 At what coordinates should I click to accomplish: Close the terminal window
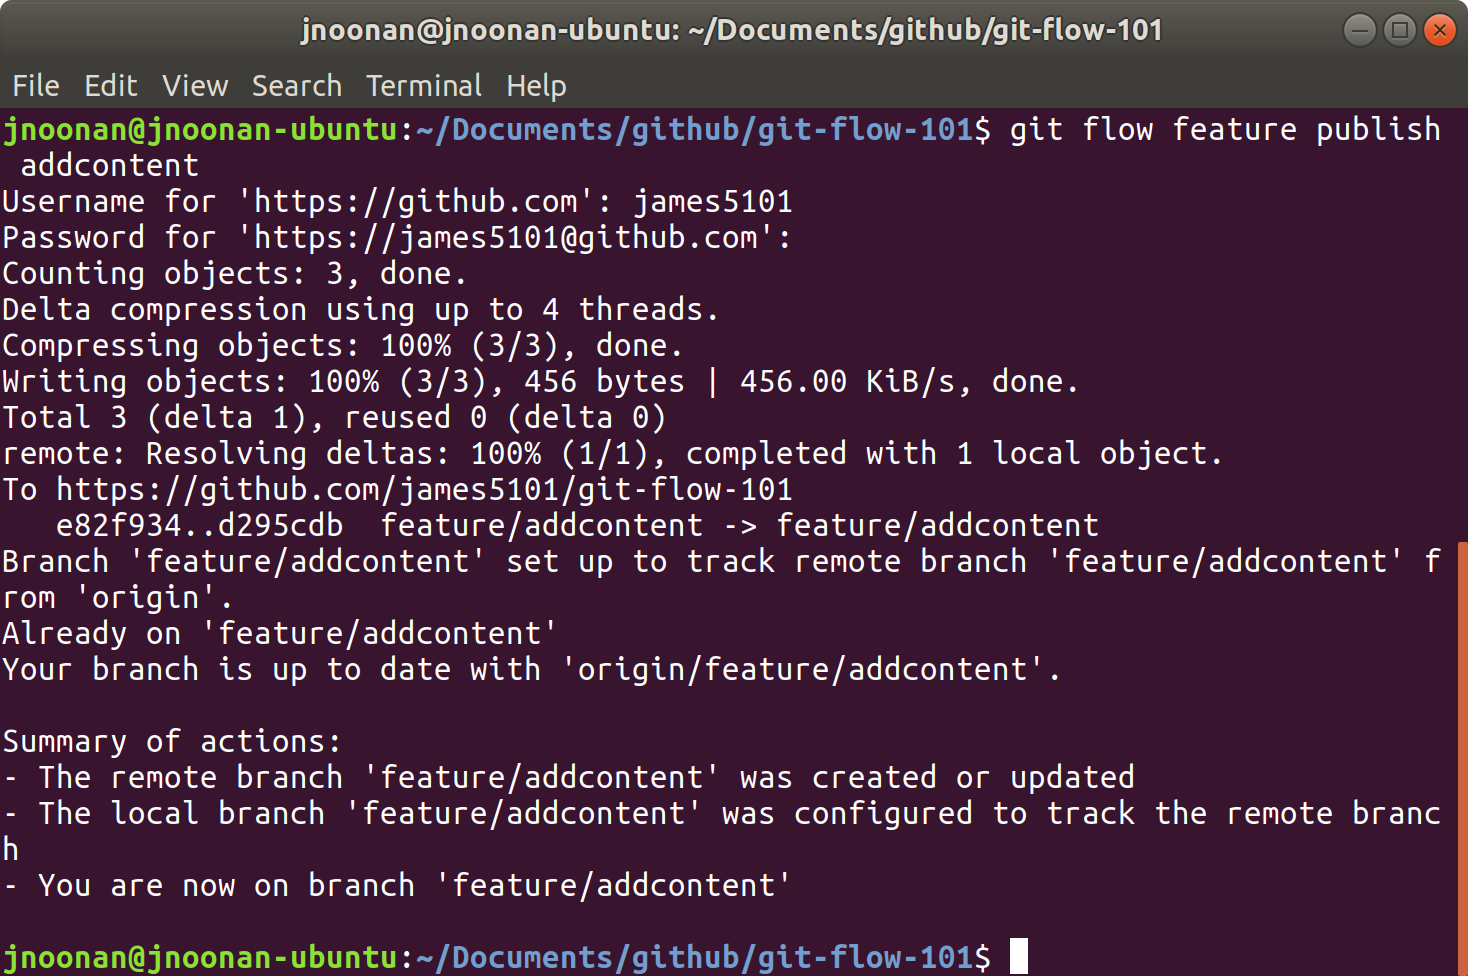1440,30
